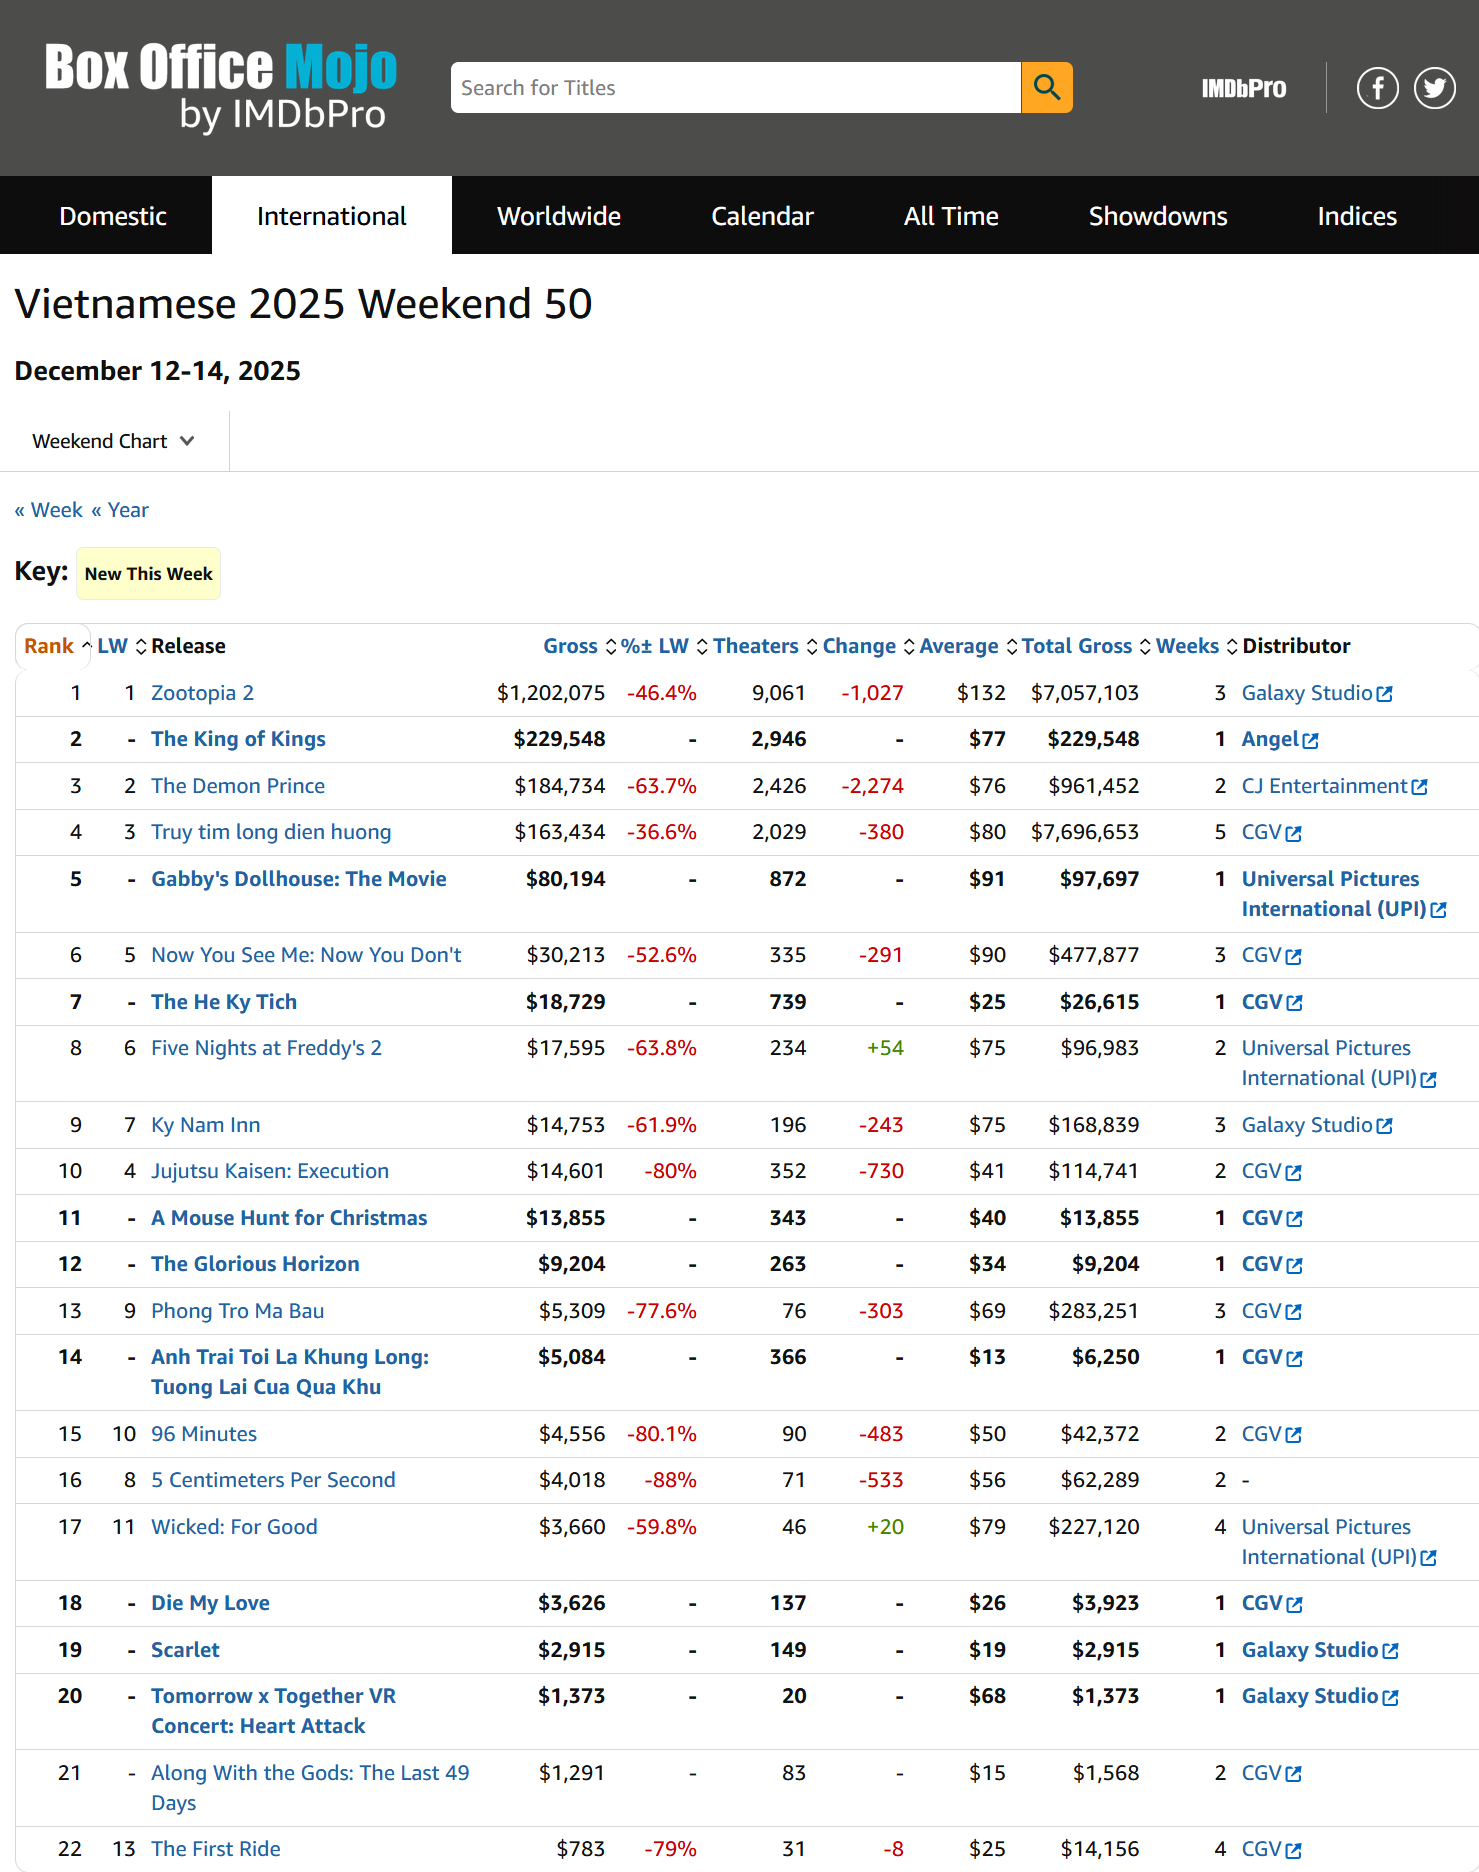
Task: Sort by Rank column arrow
Action: pos(86,646)
